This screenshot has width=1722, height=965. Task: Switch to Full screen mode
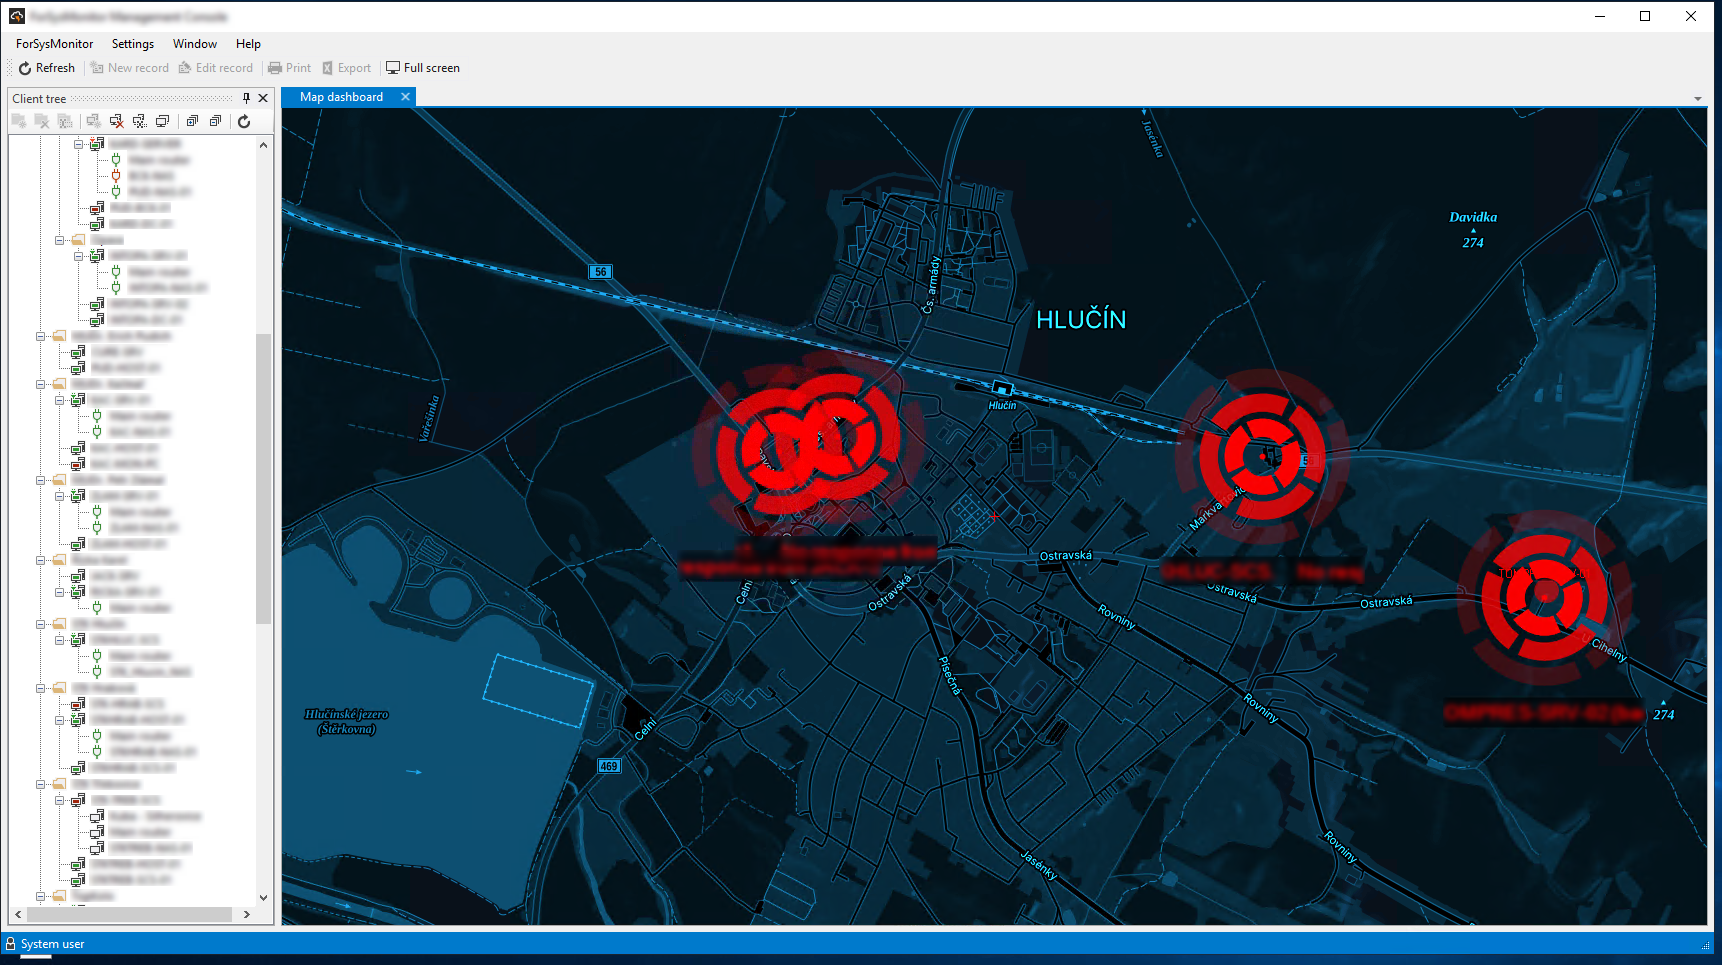point(423,68)
